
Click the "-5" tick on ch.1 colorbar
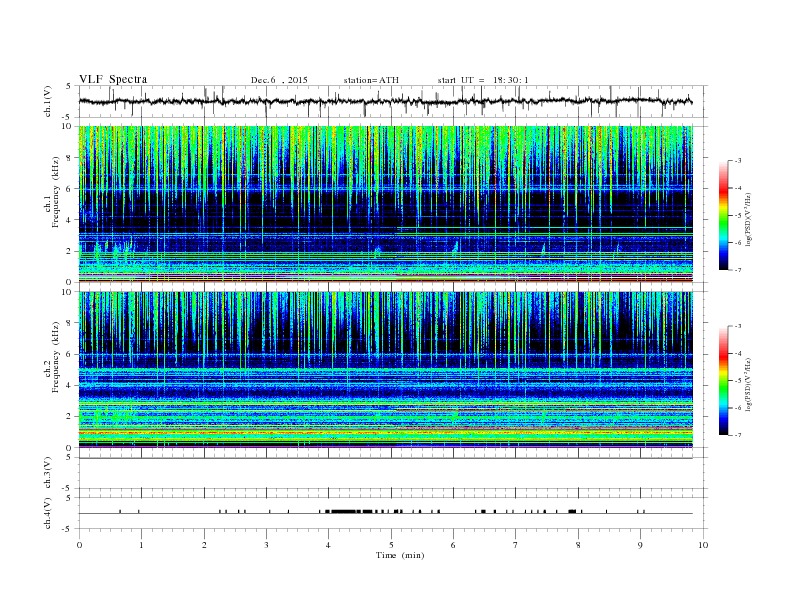pyautogui.click(x=738, y=216)
